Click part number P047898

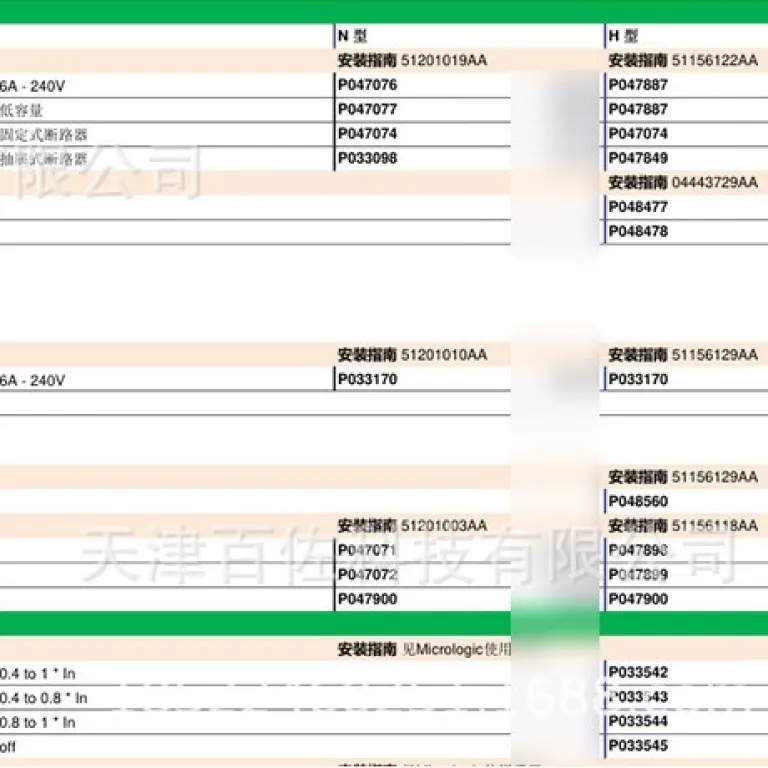638,550
